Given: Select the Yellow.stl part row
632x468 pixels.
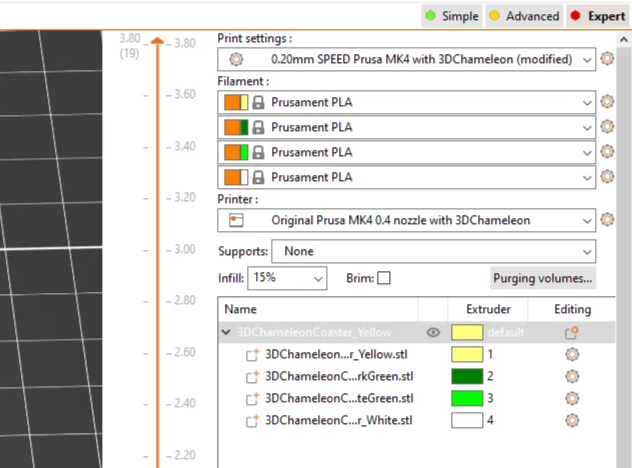Looking at the screenshot, I should tap(417, 354).
